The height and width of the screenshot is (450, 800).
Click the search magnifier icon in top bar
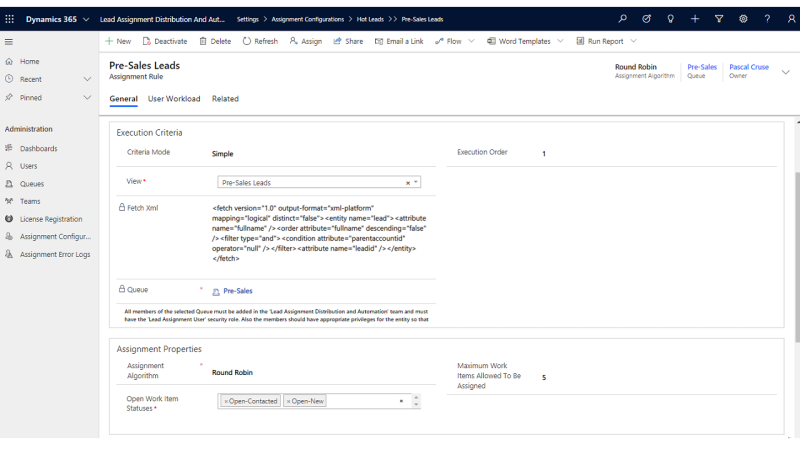point(622,19)
